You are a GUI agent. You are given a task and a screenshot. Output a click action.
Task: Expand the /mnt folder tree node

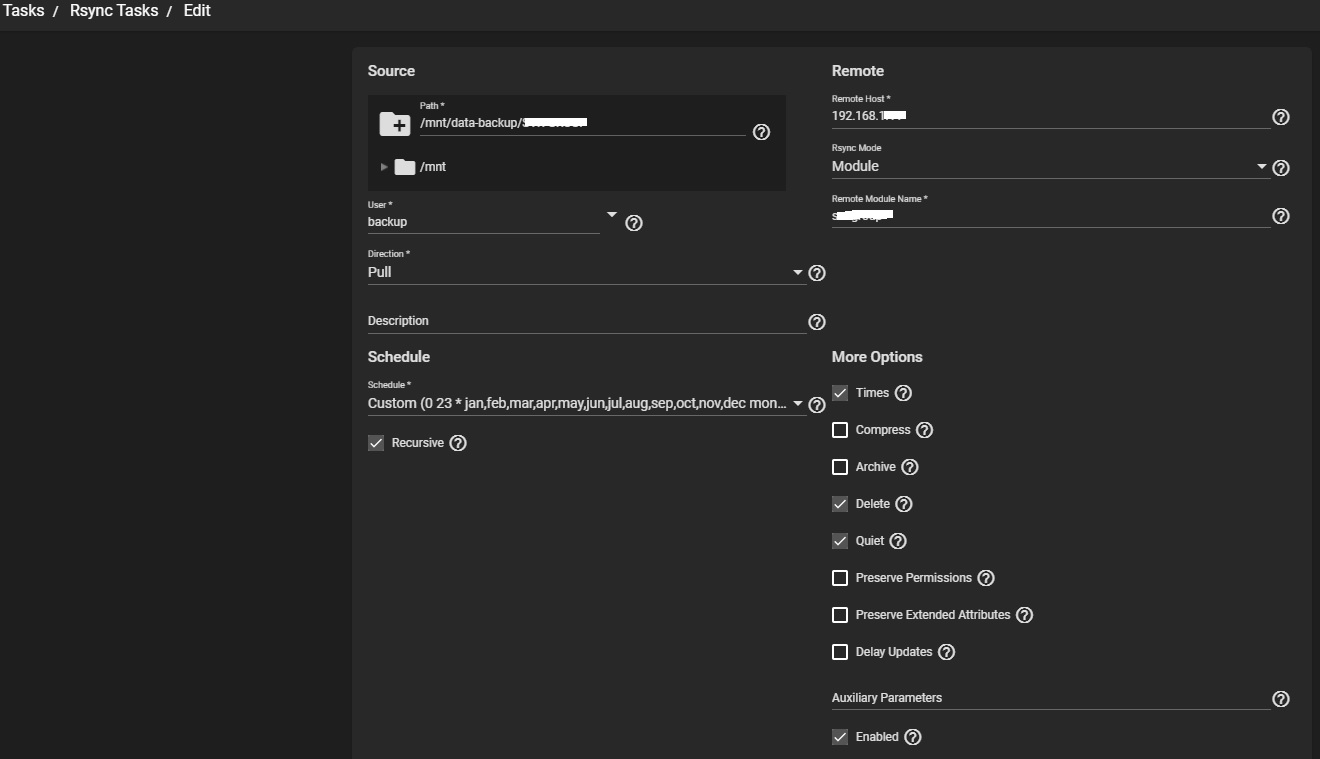coord(384,167)
